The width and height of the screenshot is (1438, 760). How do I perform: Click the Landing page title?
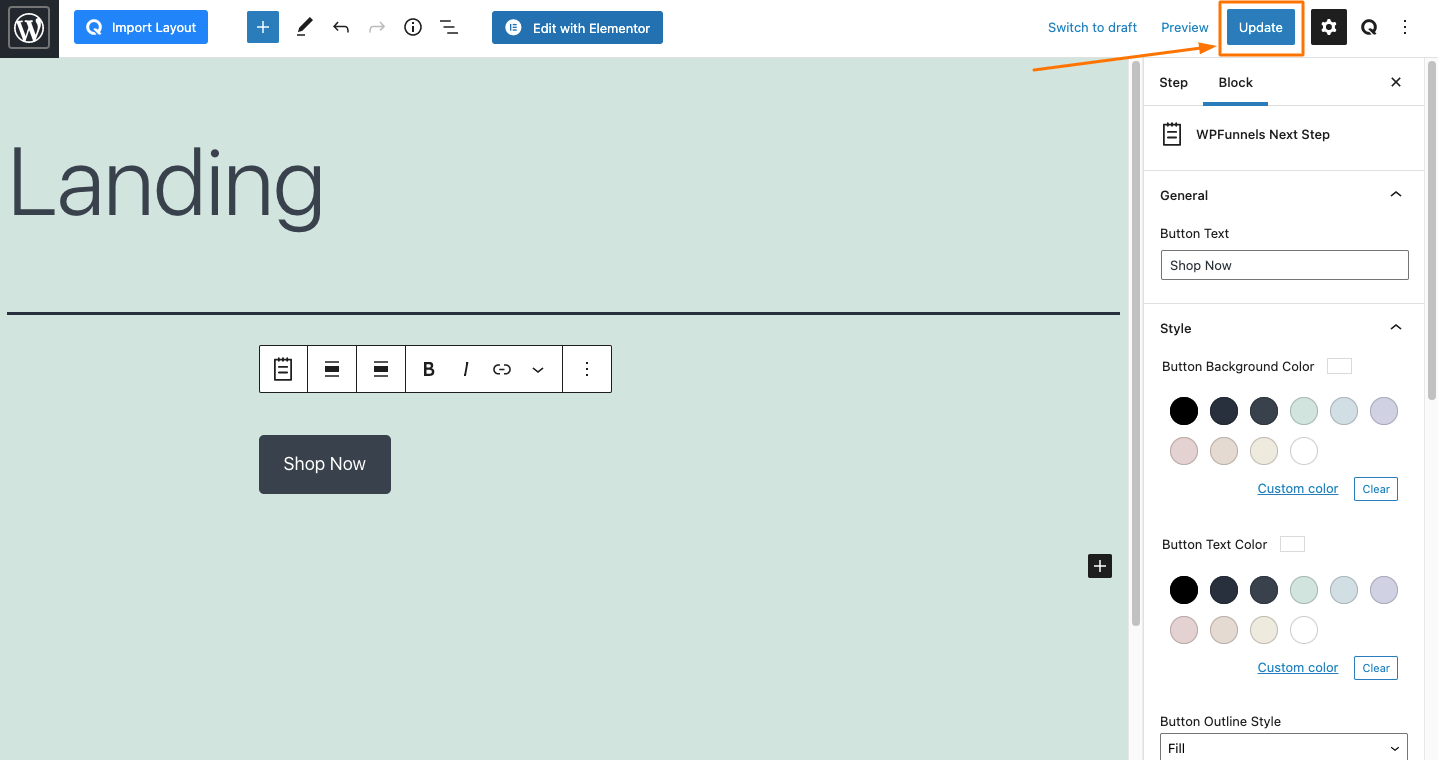pos(166,185)
